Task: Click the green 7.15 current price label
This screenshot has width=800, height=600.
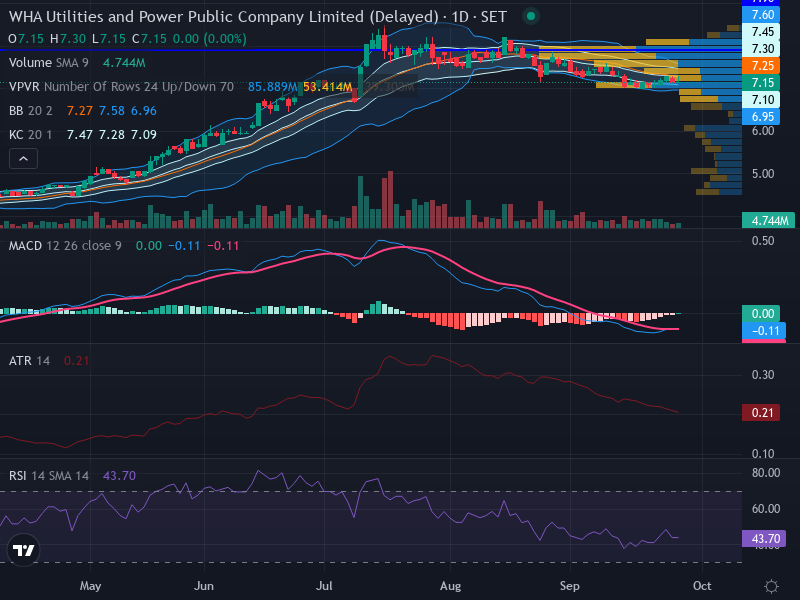Action: 761,82
